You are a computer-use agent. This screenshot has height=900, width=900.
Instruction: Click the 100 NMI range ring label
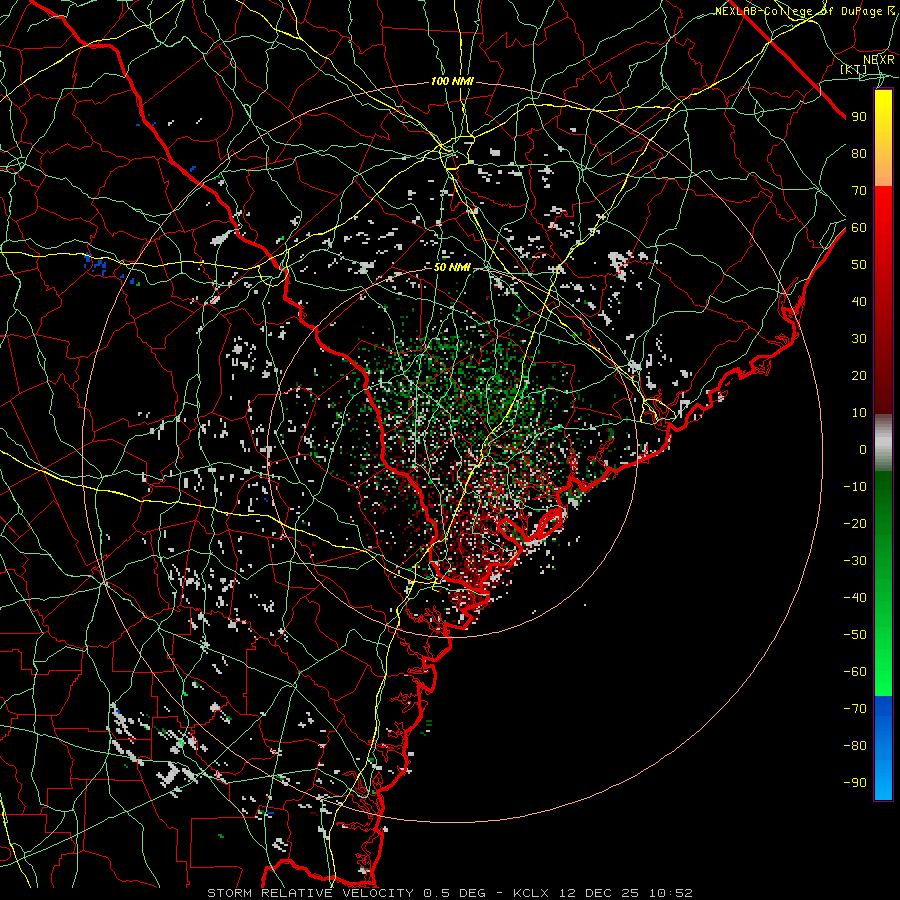(x=452, y=82)
